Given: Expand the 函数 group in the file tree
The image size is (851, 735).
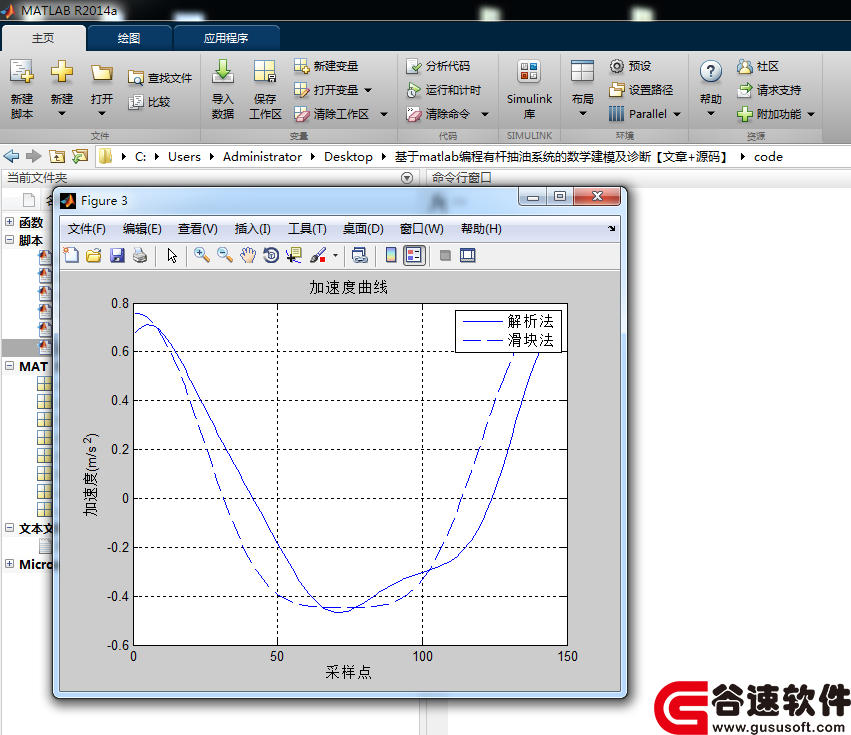Looking at the screenshot, I should [x=9, y=221].
